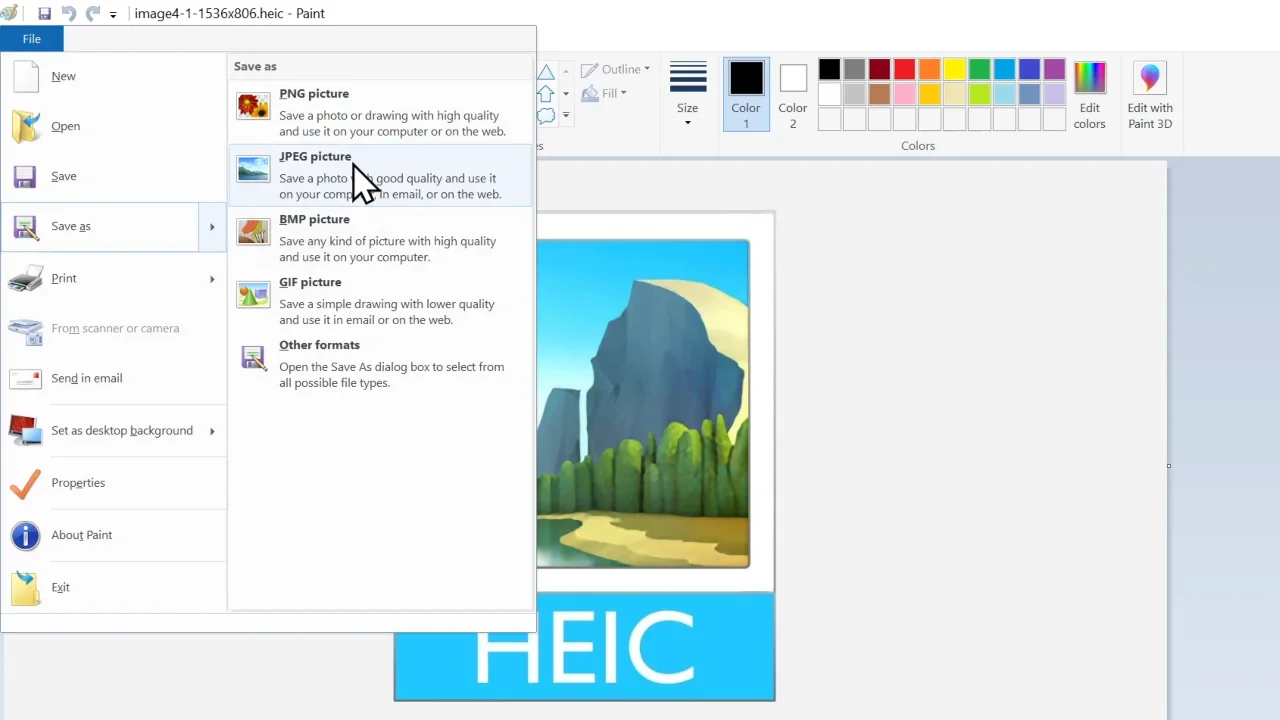Pick the lime green swatch

(x=979, y=94)
